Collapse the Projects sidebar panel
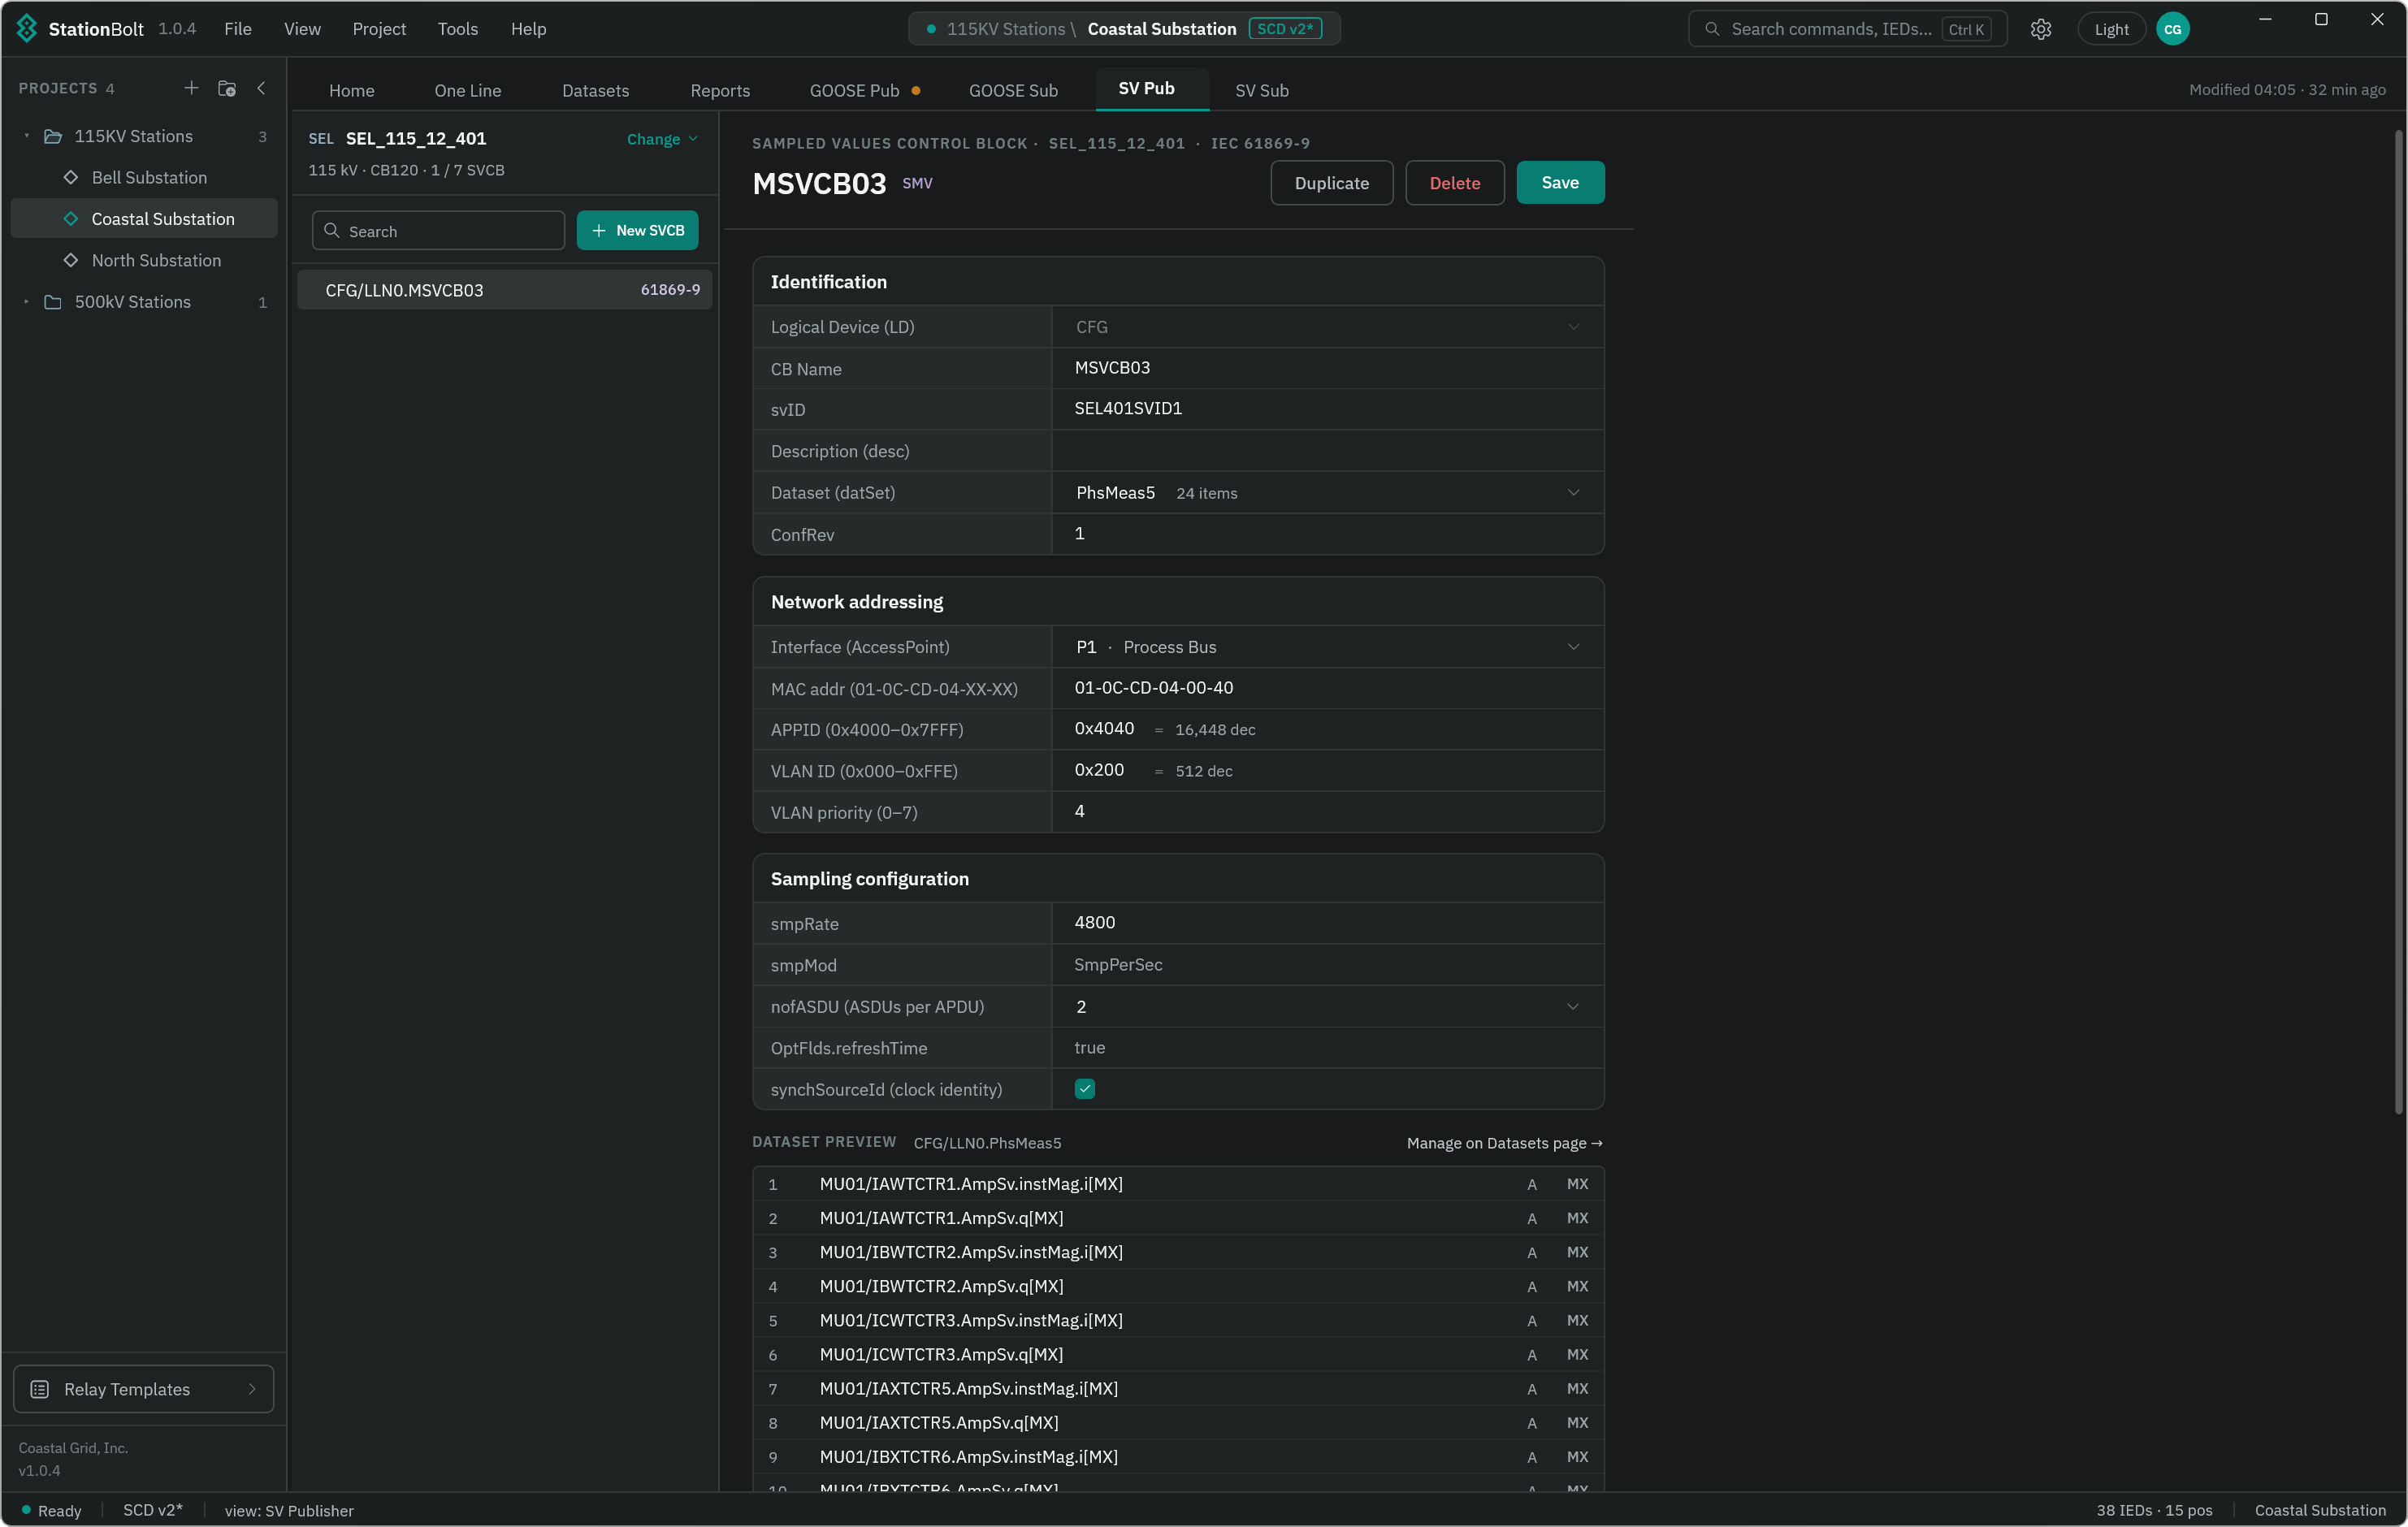 pos(261,88)
